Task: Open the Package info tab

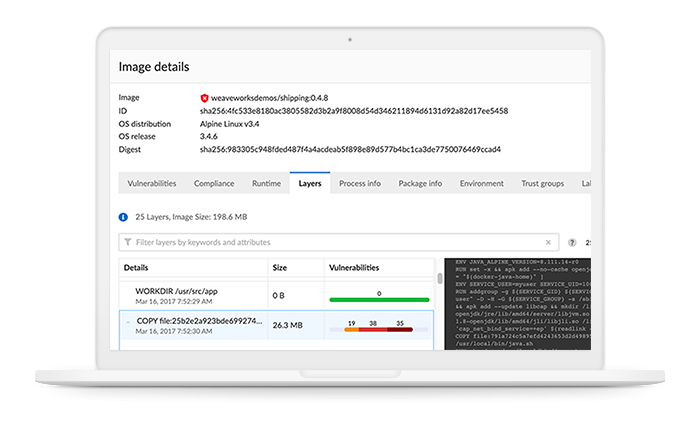Action: (x=419, y=184)
